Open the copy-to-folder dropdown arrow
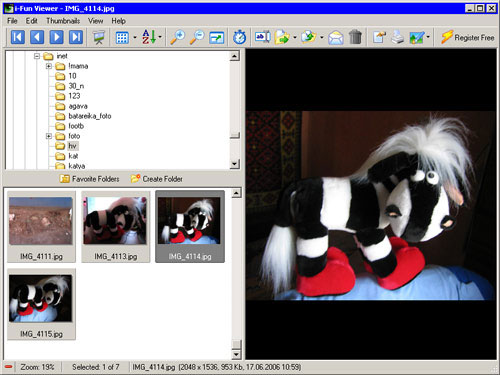The image size is (500, 375). [x=295, y=37]
